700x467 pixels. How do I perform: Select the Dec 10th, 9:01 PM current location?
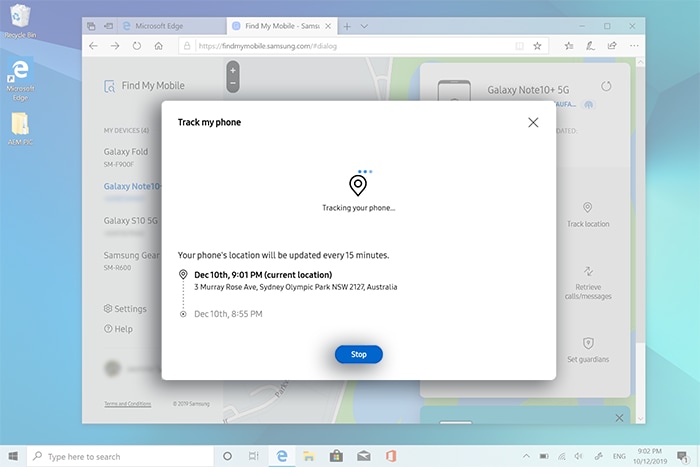tap(263, 275)
